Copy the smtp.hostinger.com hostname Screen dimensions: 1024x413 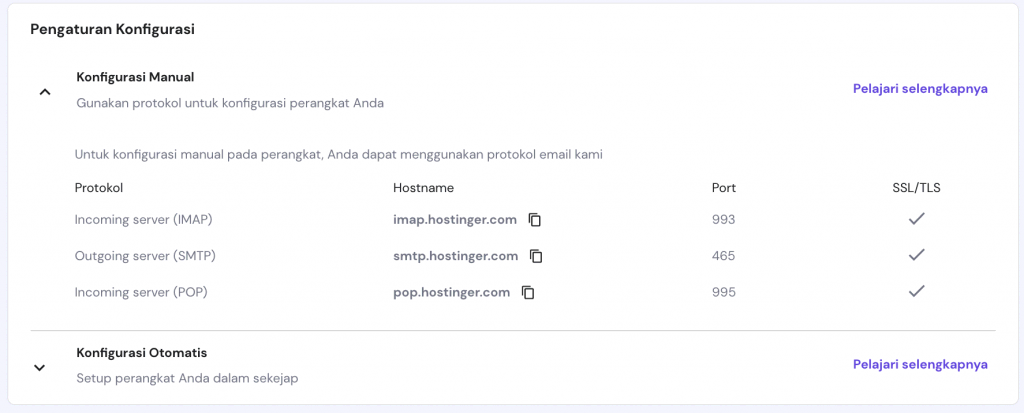pos(536,256)
